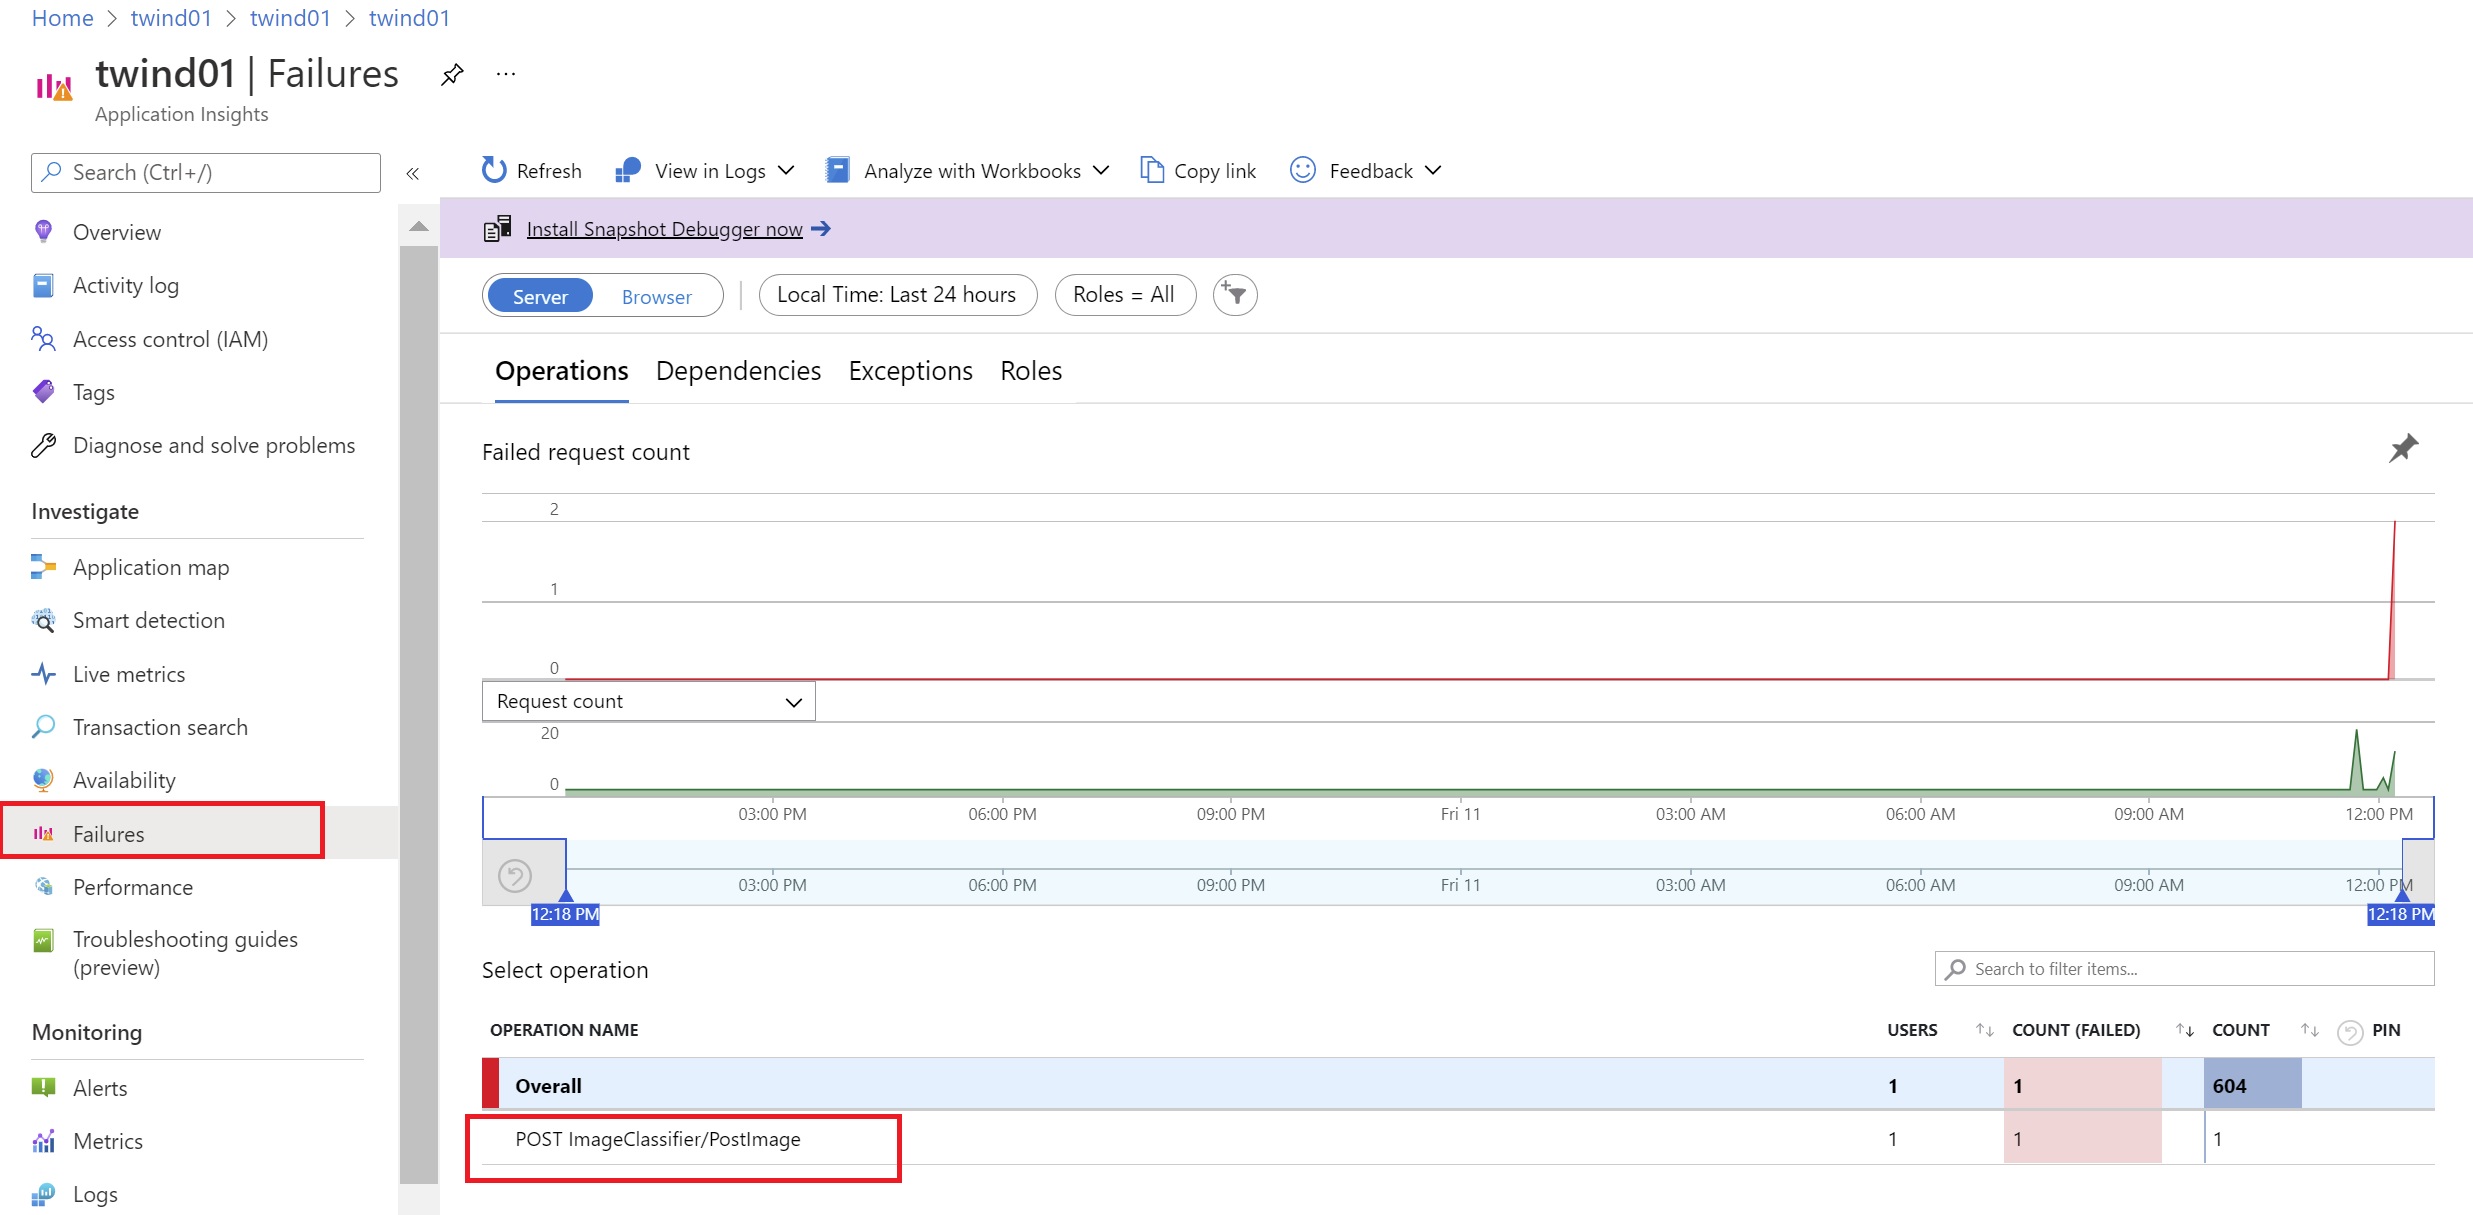This screenshot has height=1215, width=2473.
Task: Open the Exceptions tab
Action: [x=910, y=371]
